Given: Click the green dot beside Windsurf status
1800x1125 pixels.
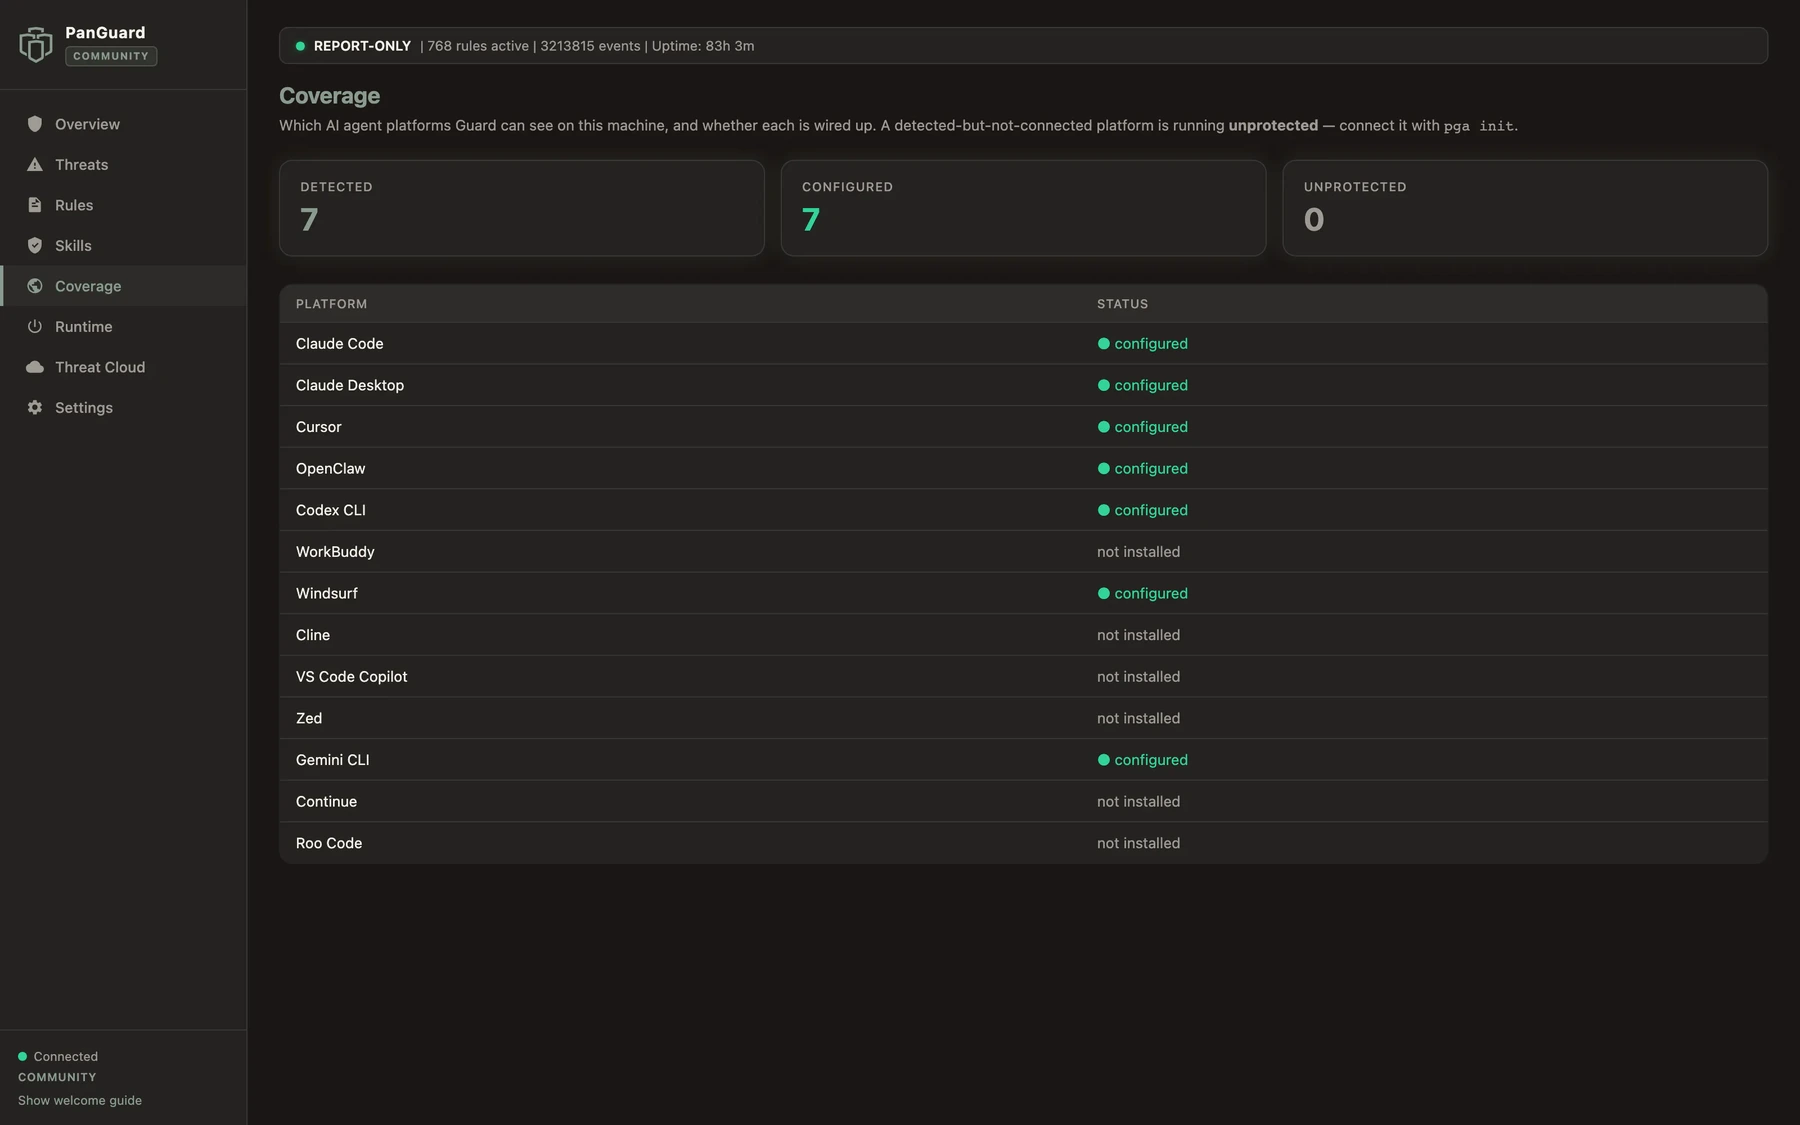Looking at the screenshot, I should tap(1104, 593).
